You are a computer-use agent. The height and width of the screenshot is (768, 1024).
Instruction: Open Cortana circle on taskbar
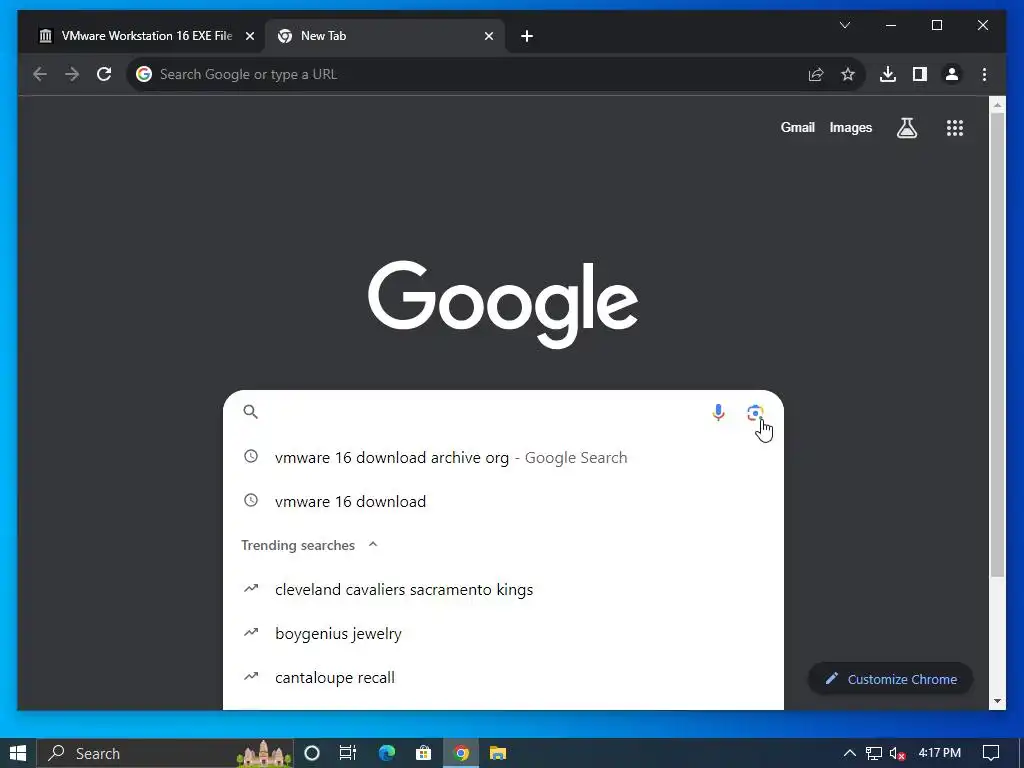[x=312, y=753]
